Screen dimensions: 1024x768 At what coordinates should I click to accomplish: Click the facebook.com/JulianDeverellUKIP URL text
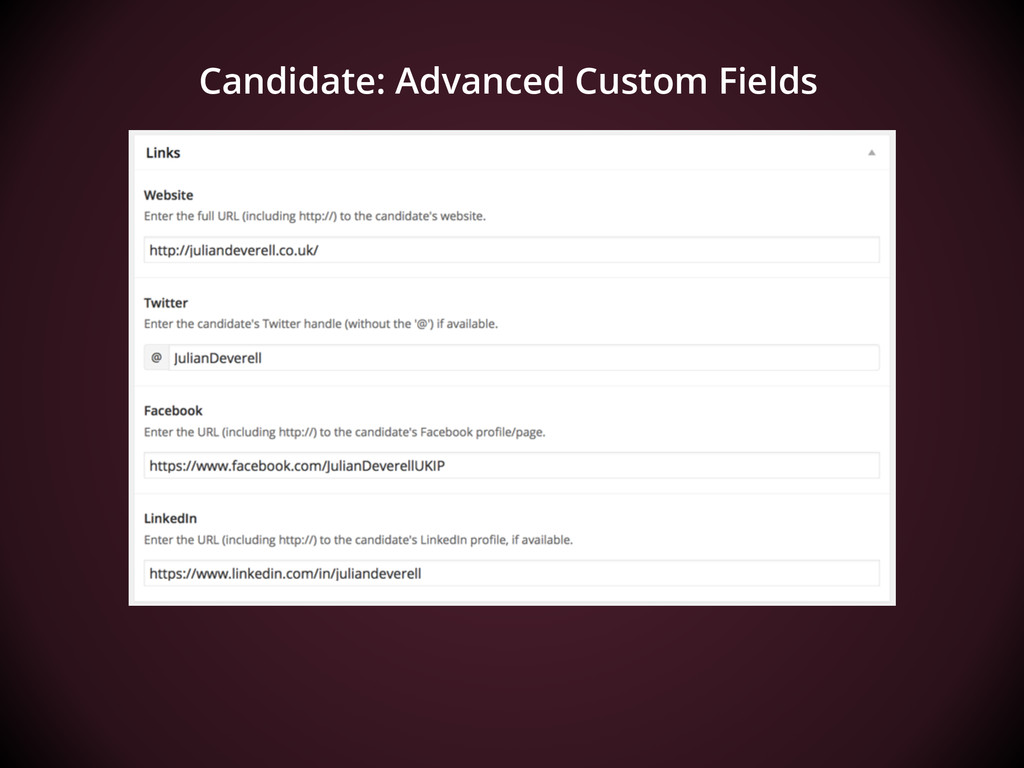(x=297, y=466)
